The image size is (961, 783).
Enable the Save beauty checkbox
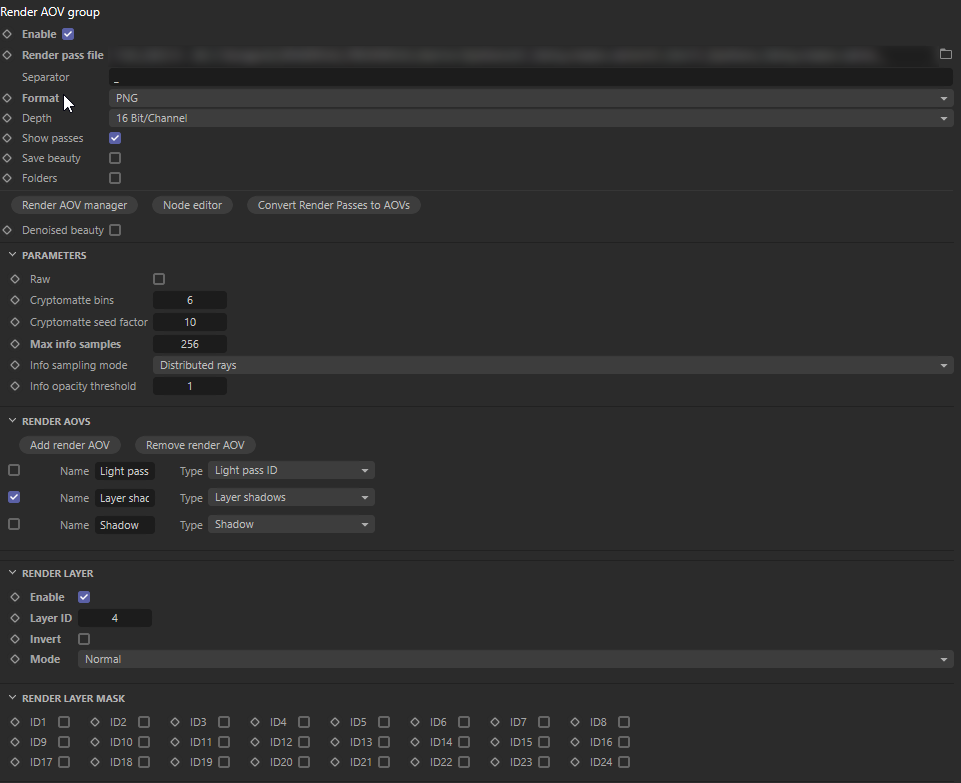(x=115, y=158)
